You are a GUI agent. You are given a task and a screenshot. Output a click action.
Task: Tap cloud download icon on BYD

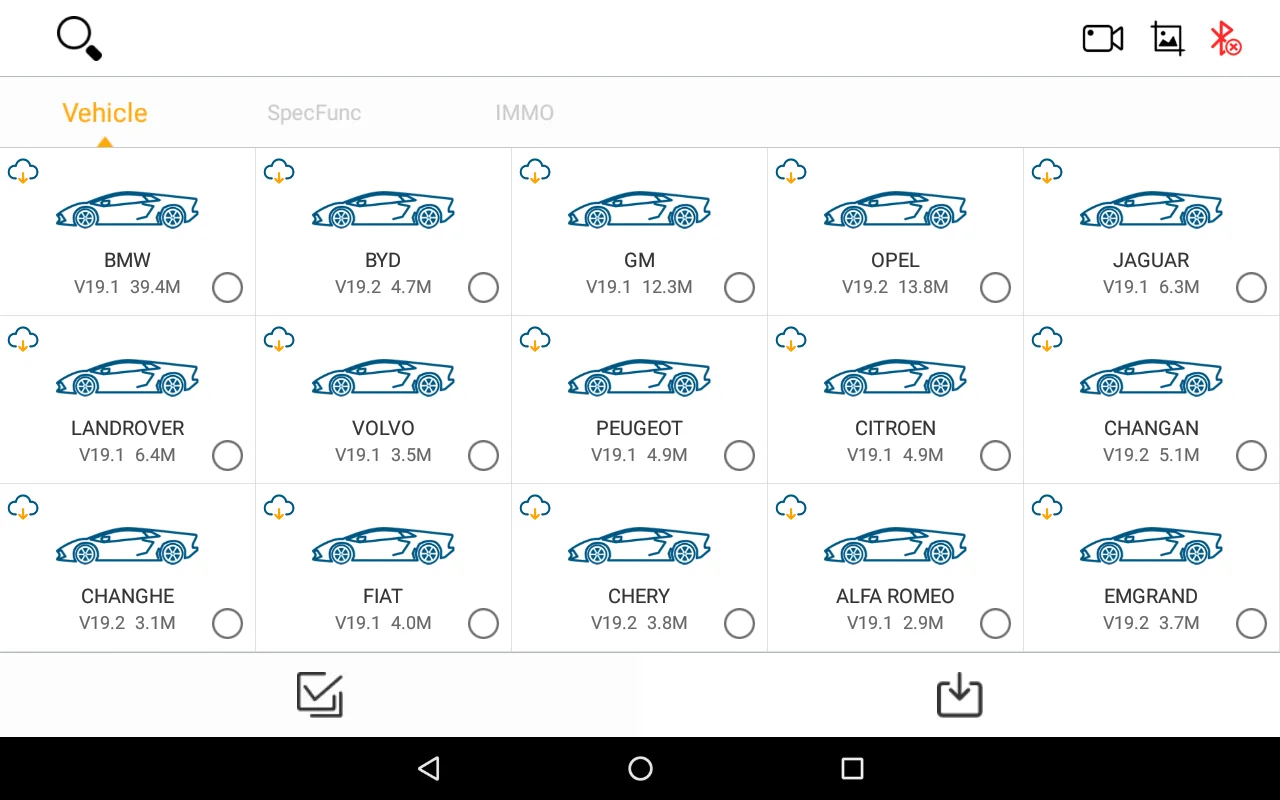pyautogui.click(x=279, y=171)
